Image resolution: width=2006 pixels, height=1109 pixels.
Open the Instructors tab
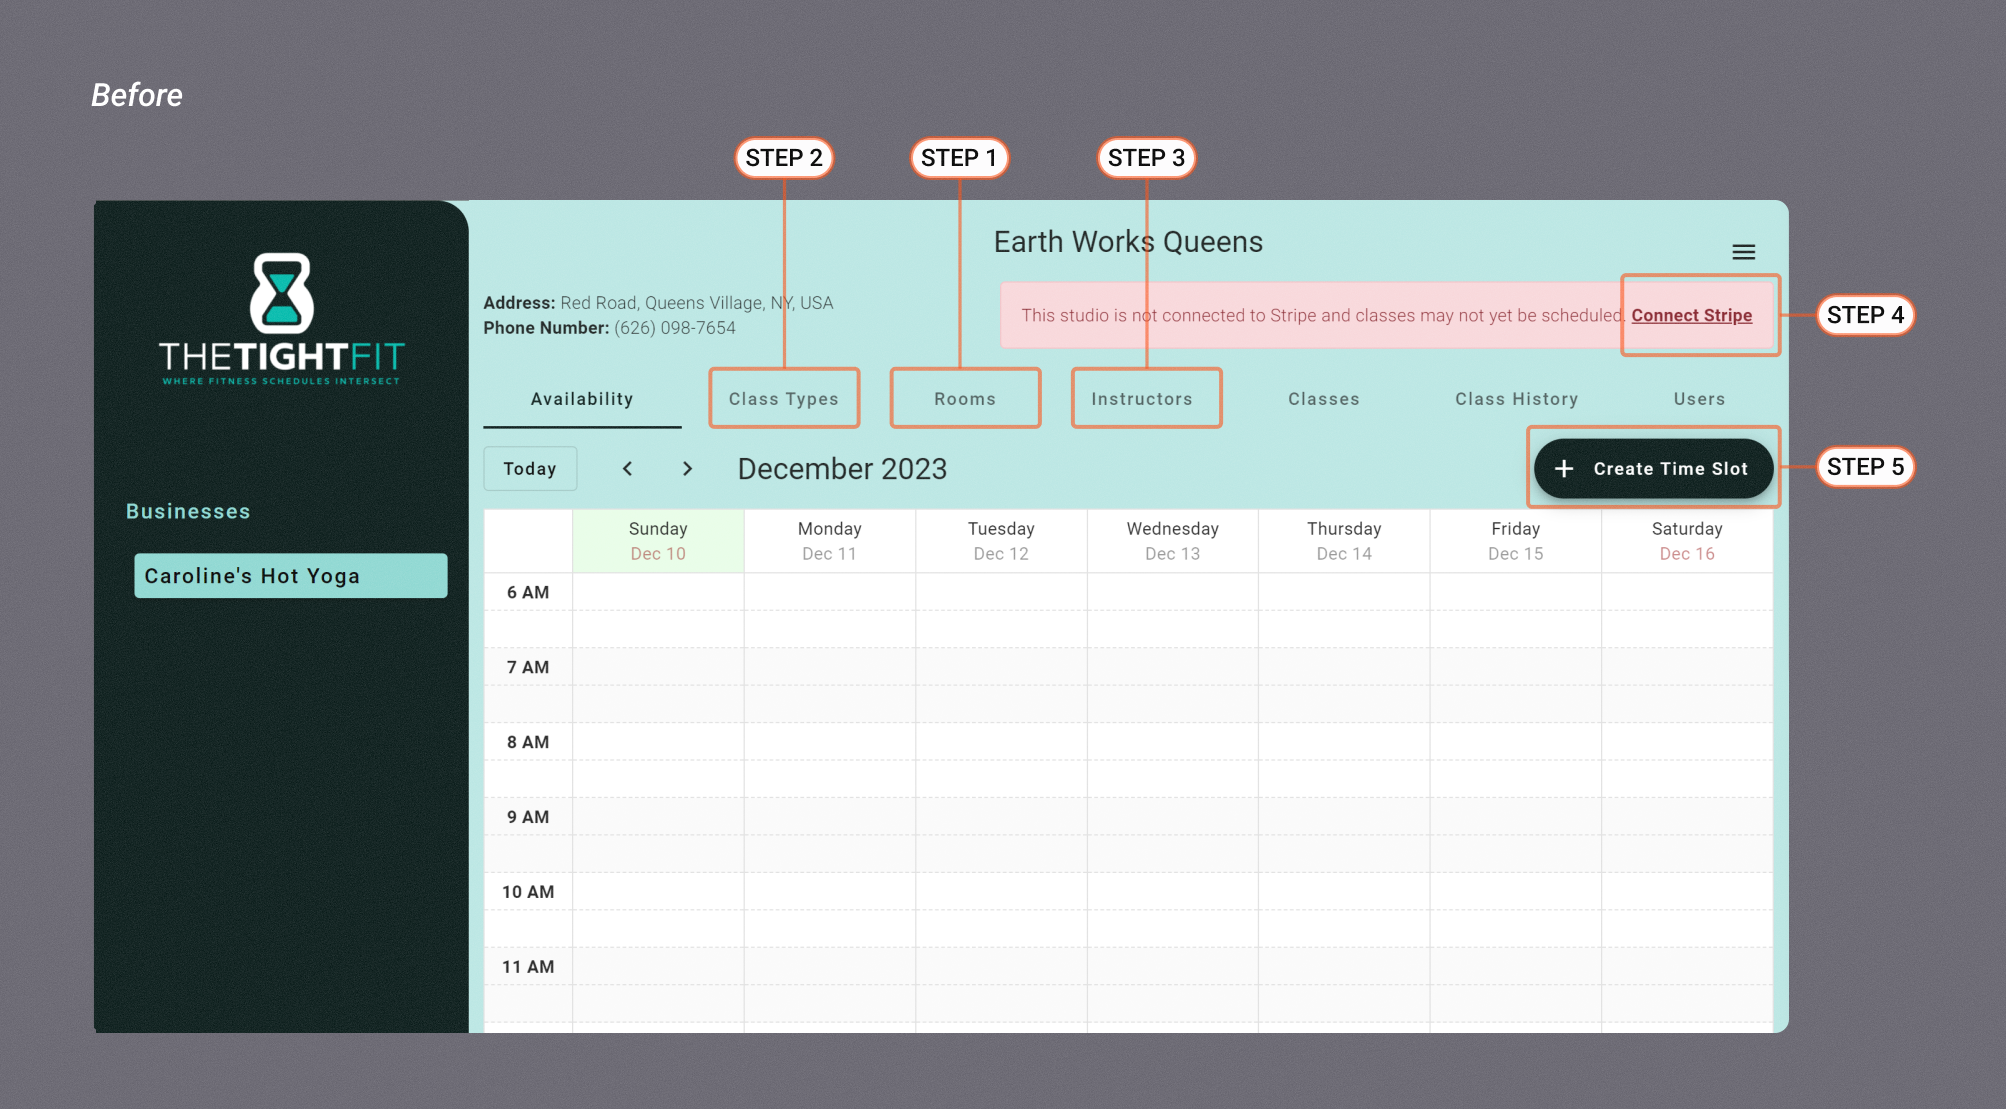point(1142,399)
